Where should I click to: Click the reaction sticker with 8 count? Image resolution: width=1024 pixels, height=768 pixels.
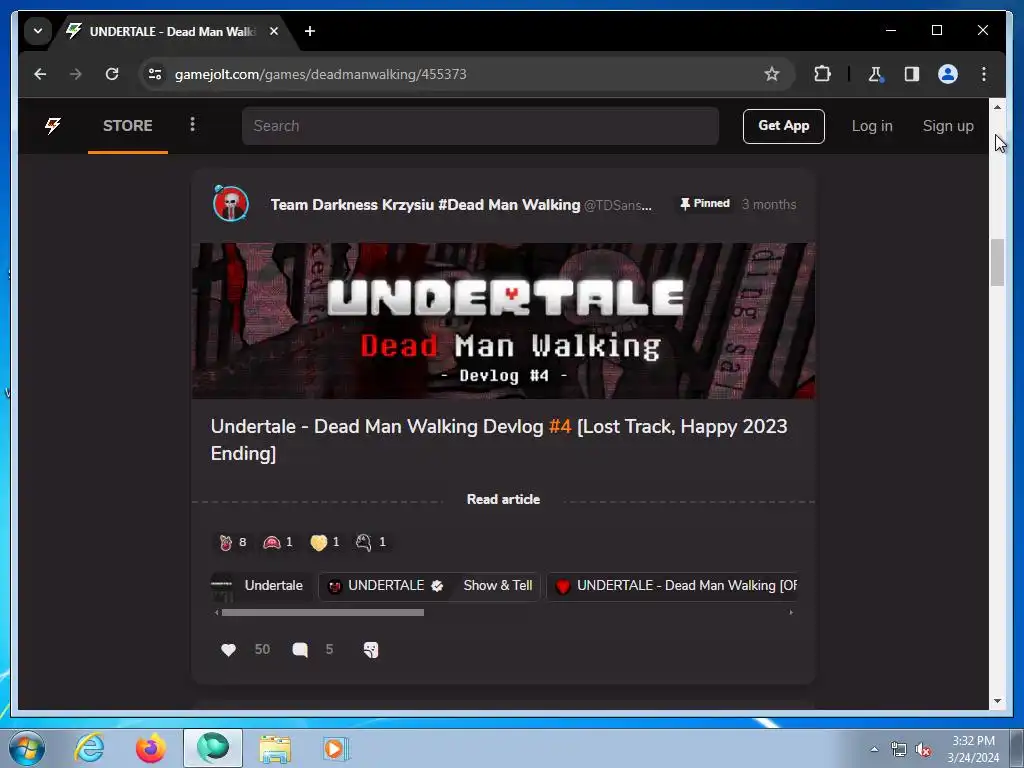tap(232, 542)
